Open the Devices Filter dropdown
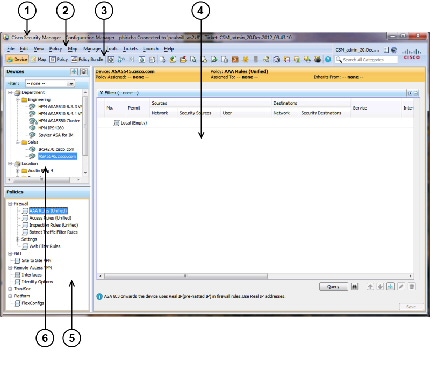This screenshot has width=433, height=369. coord(50,83)
